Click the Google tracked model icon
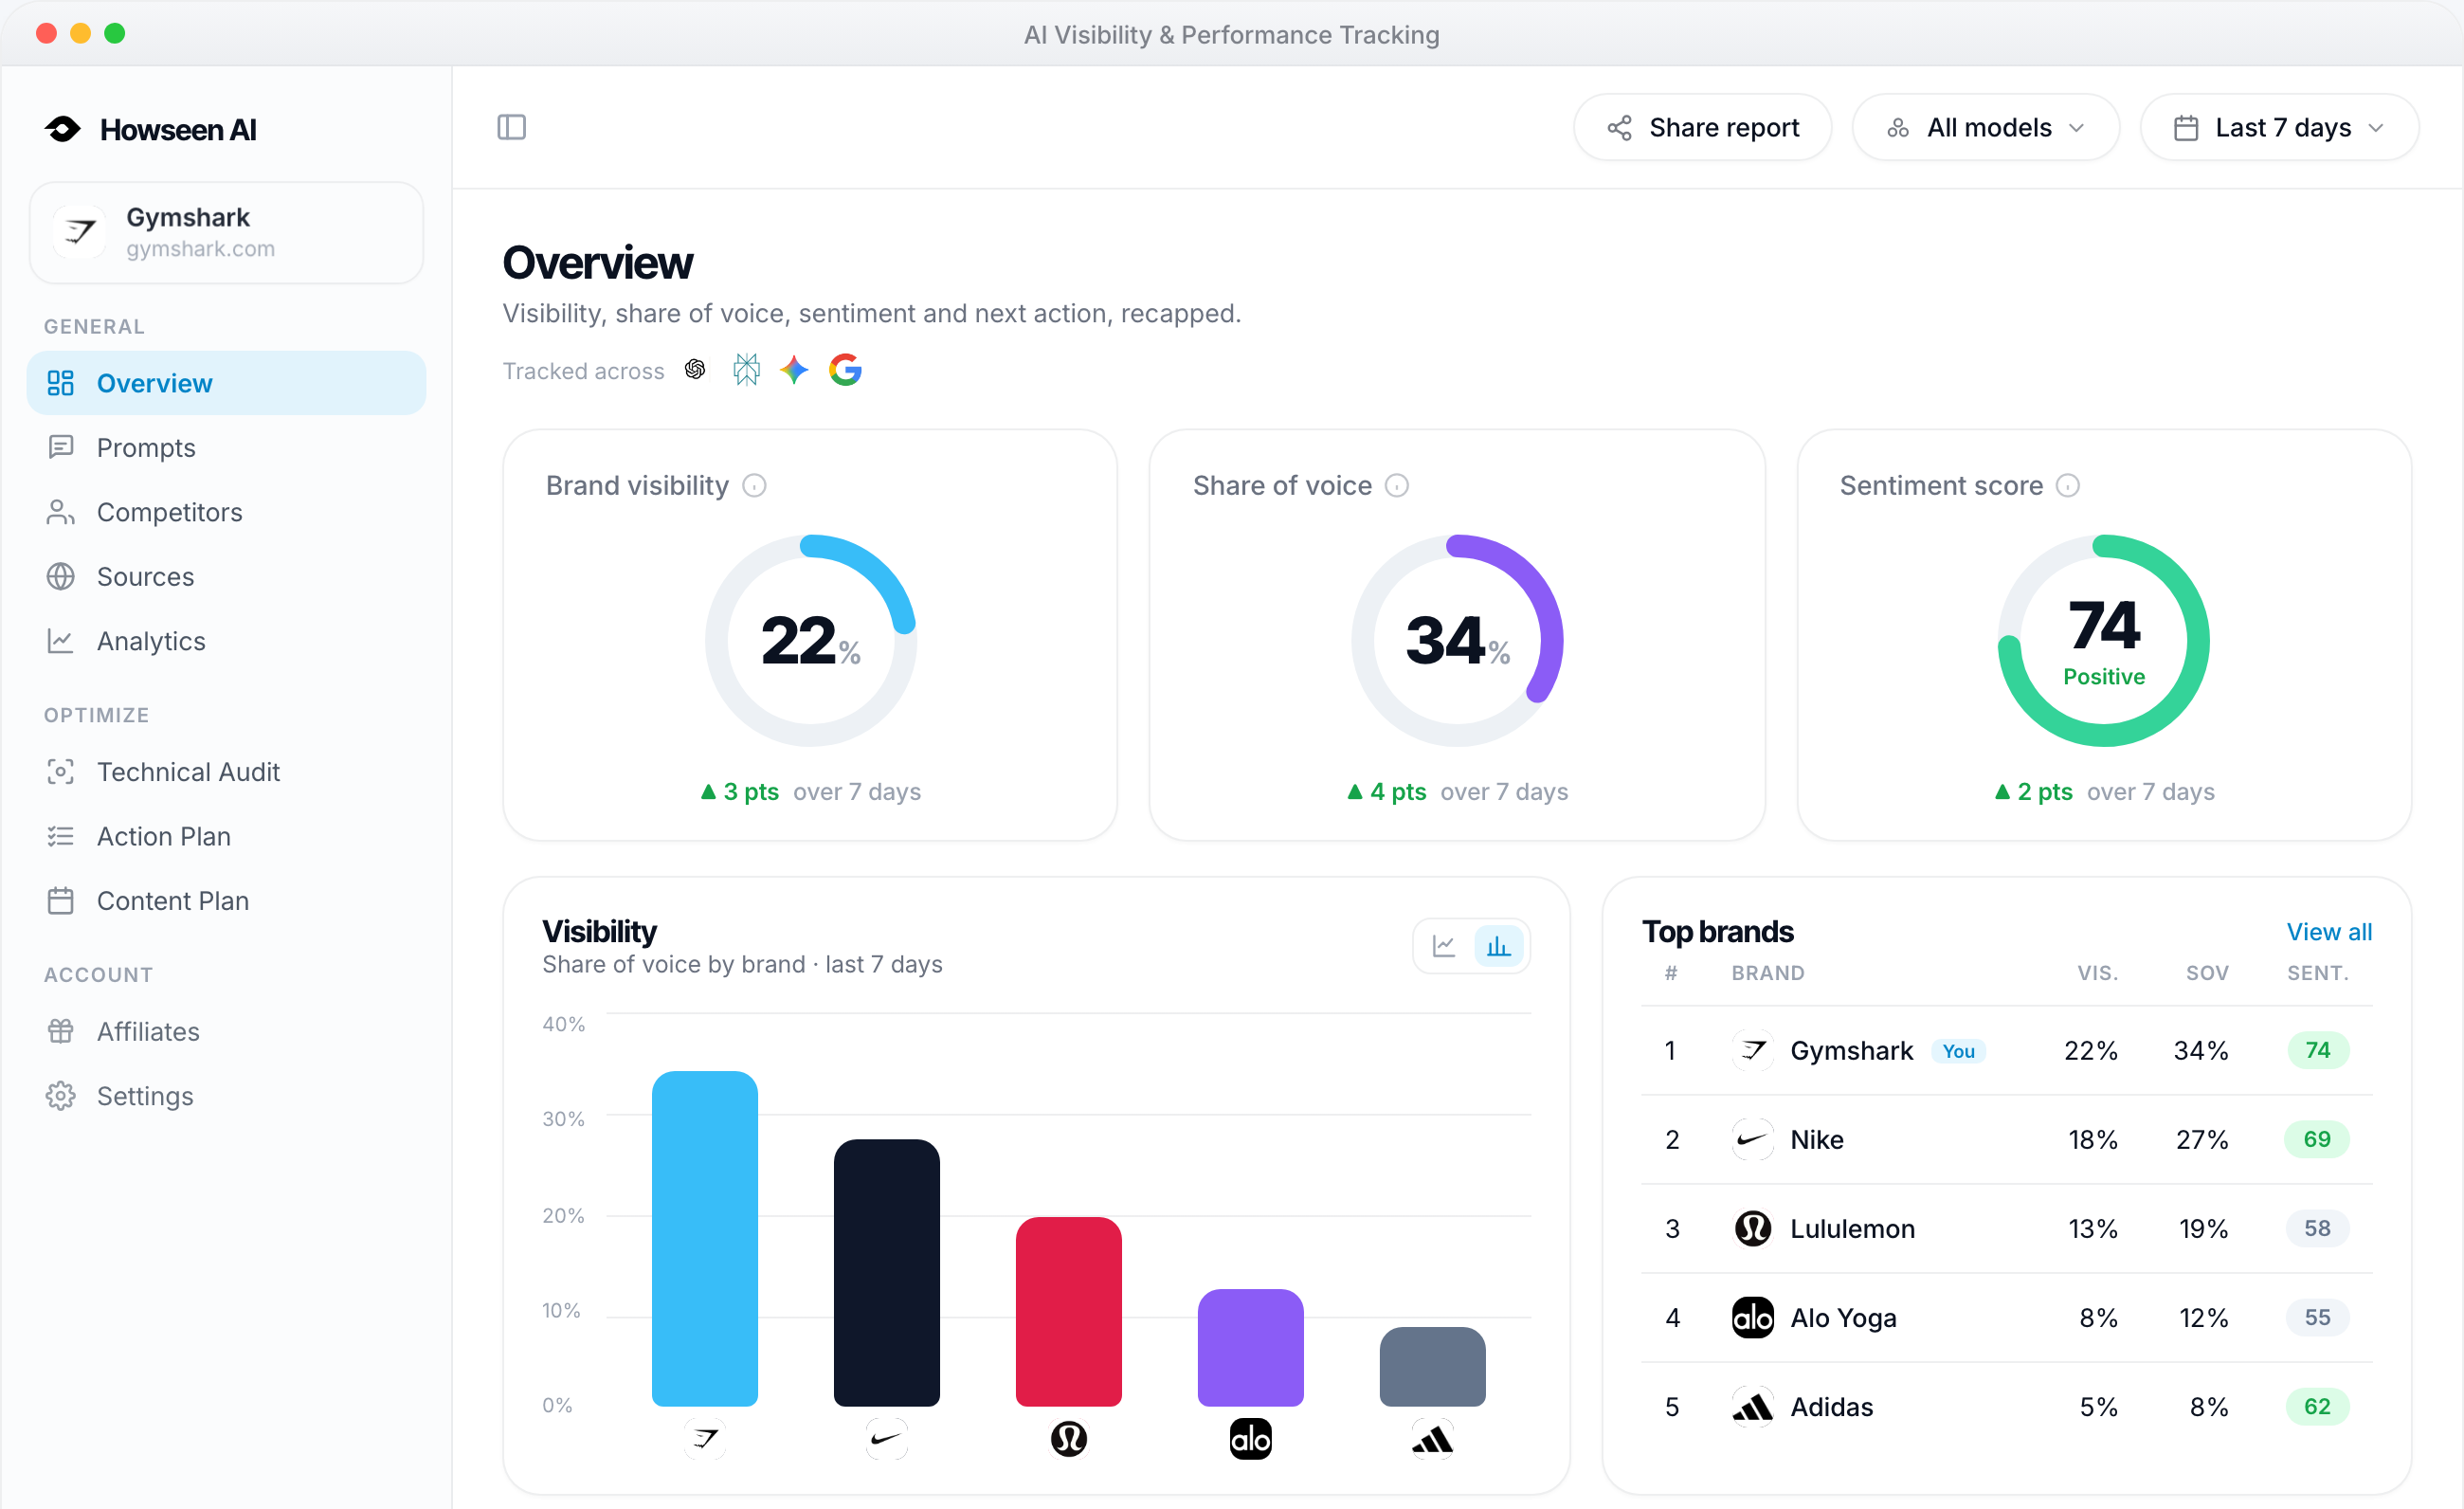2464x1509 pixels. 845,370
